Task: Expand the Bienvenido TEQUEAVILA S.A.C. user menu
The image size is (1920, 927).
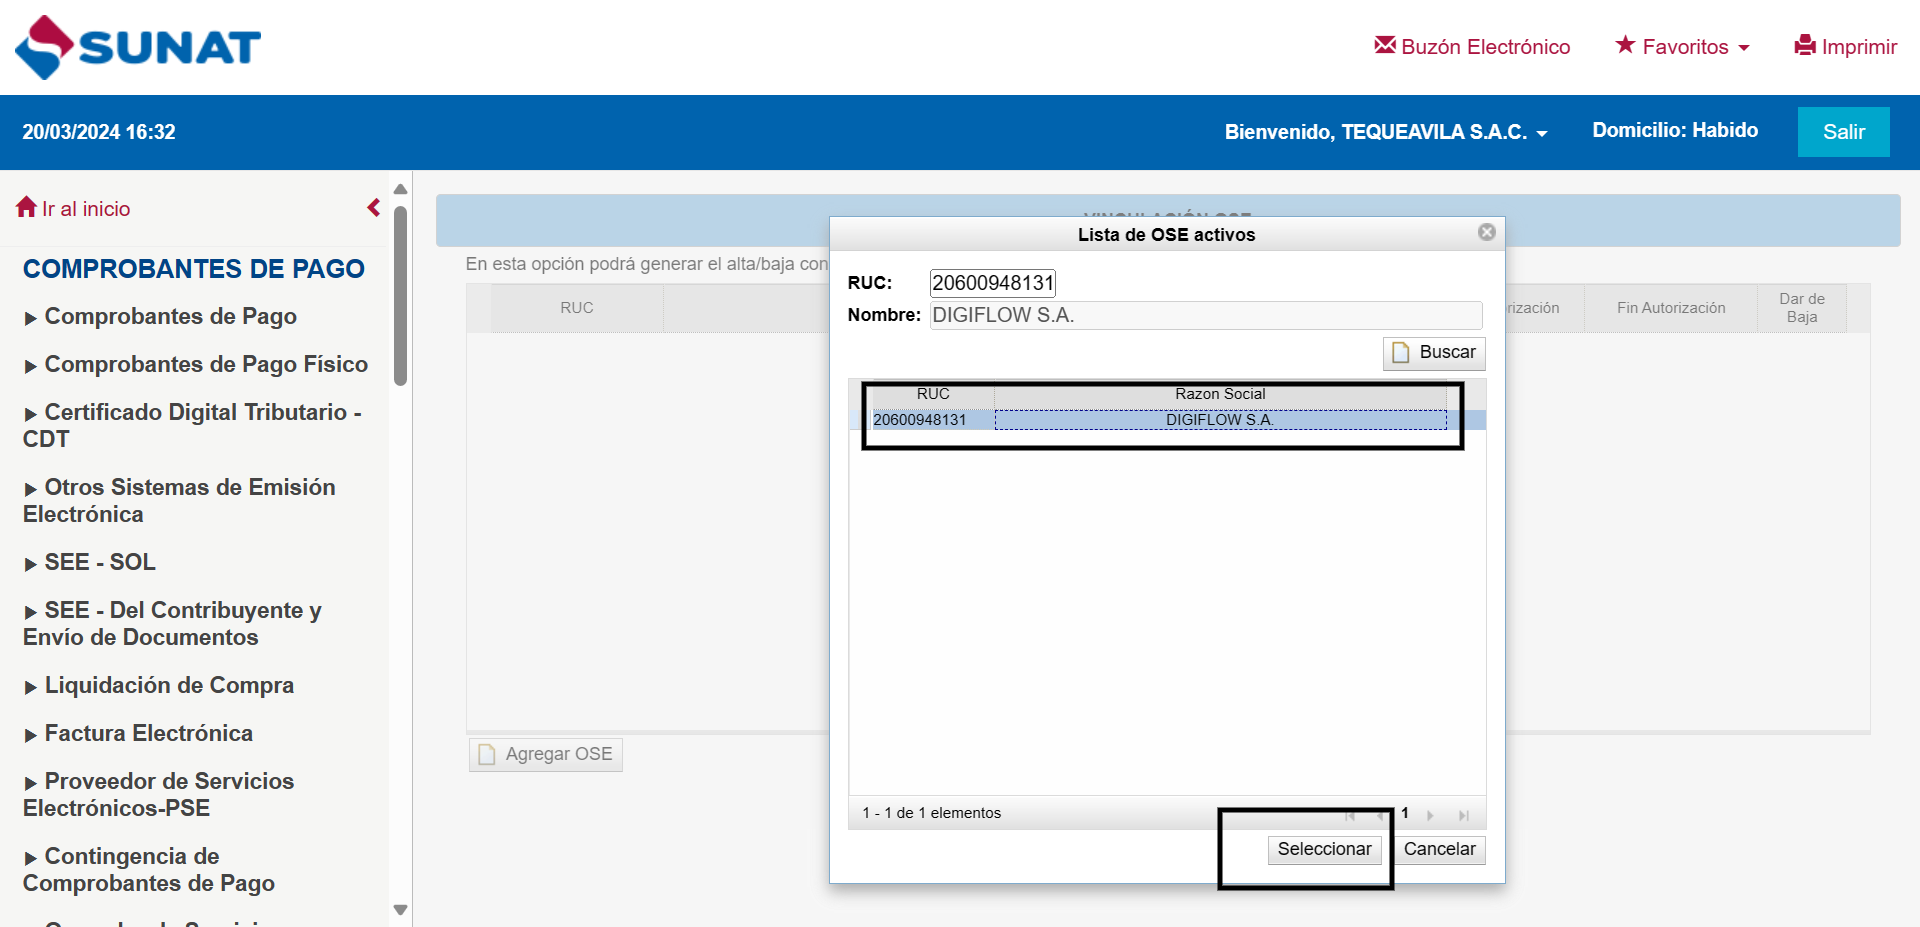Action: click(1386, 132)
